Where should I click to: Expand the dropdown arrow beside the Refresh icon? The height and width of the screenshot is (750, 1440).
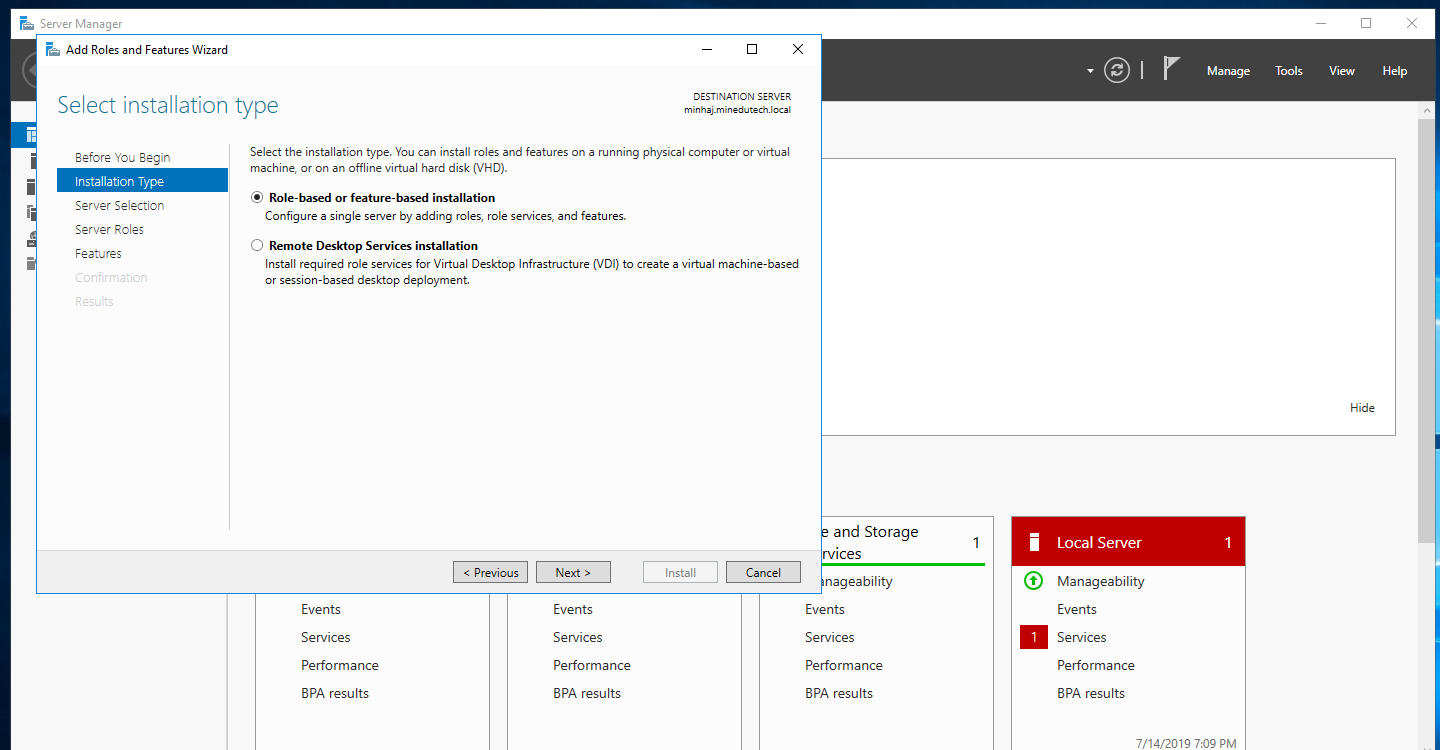[x=1090, y=71]
